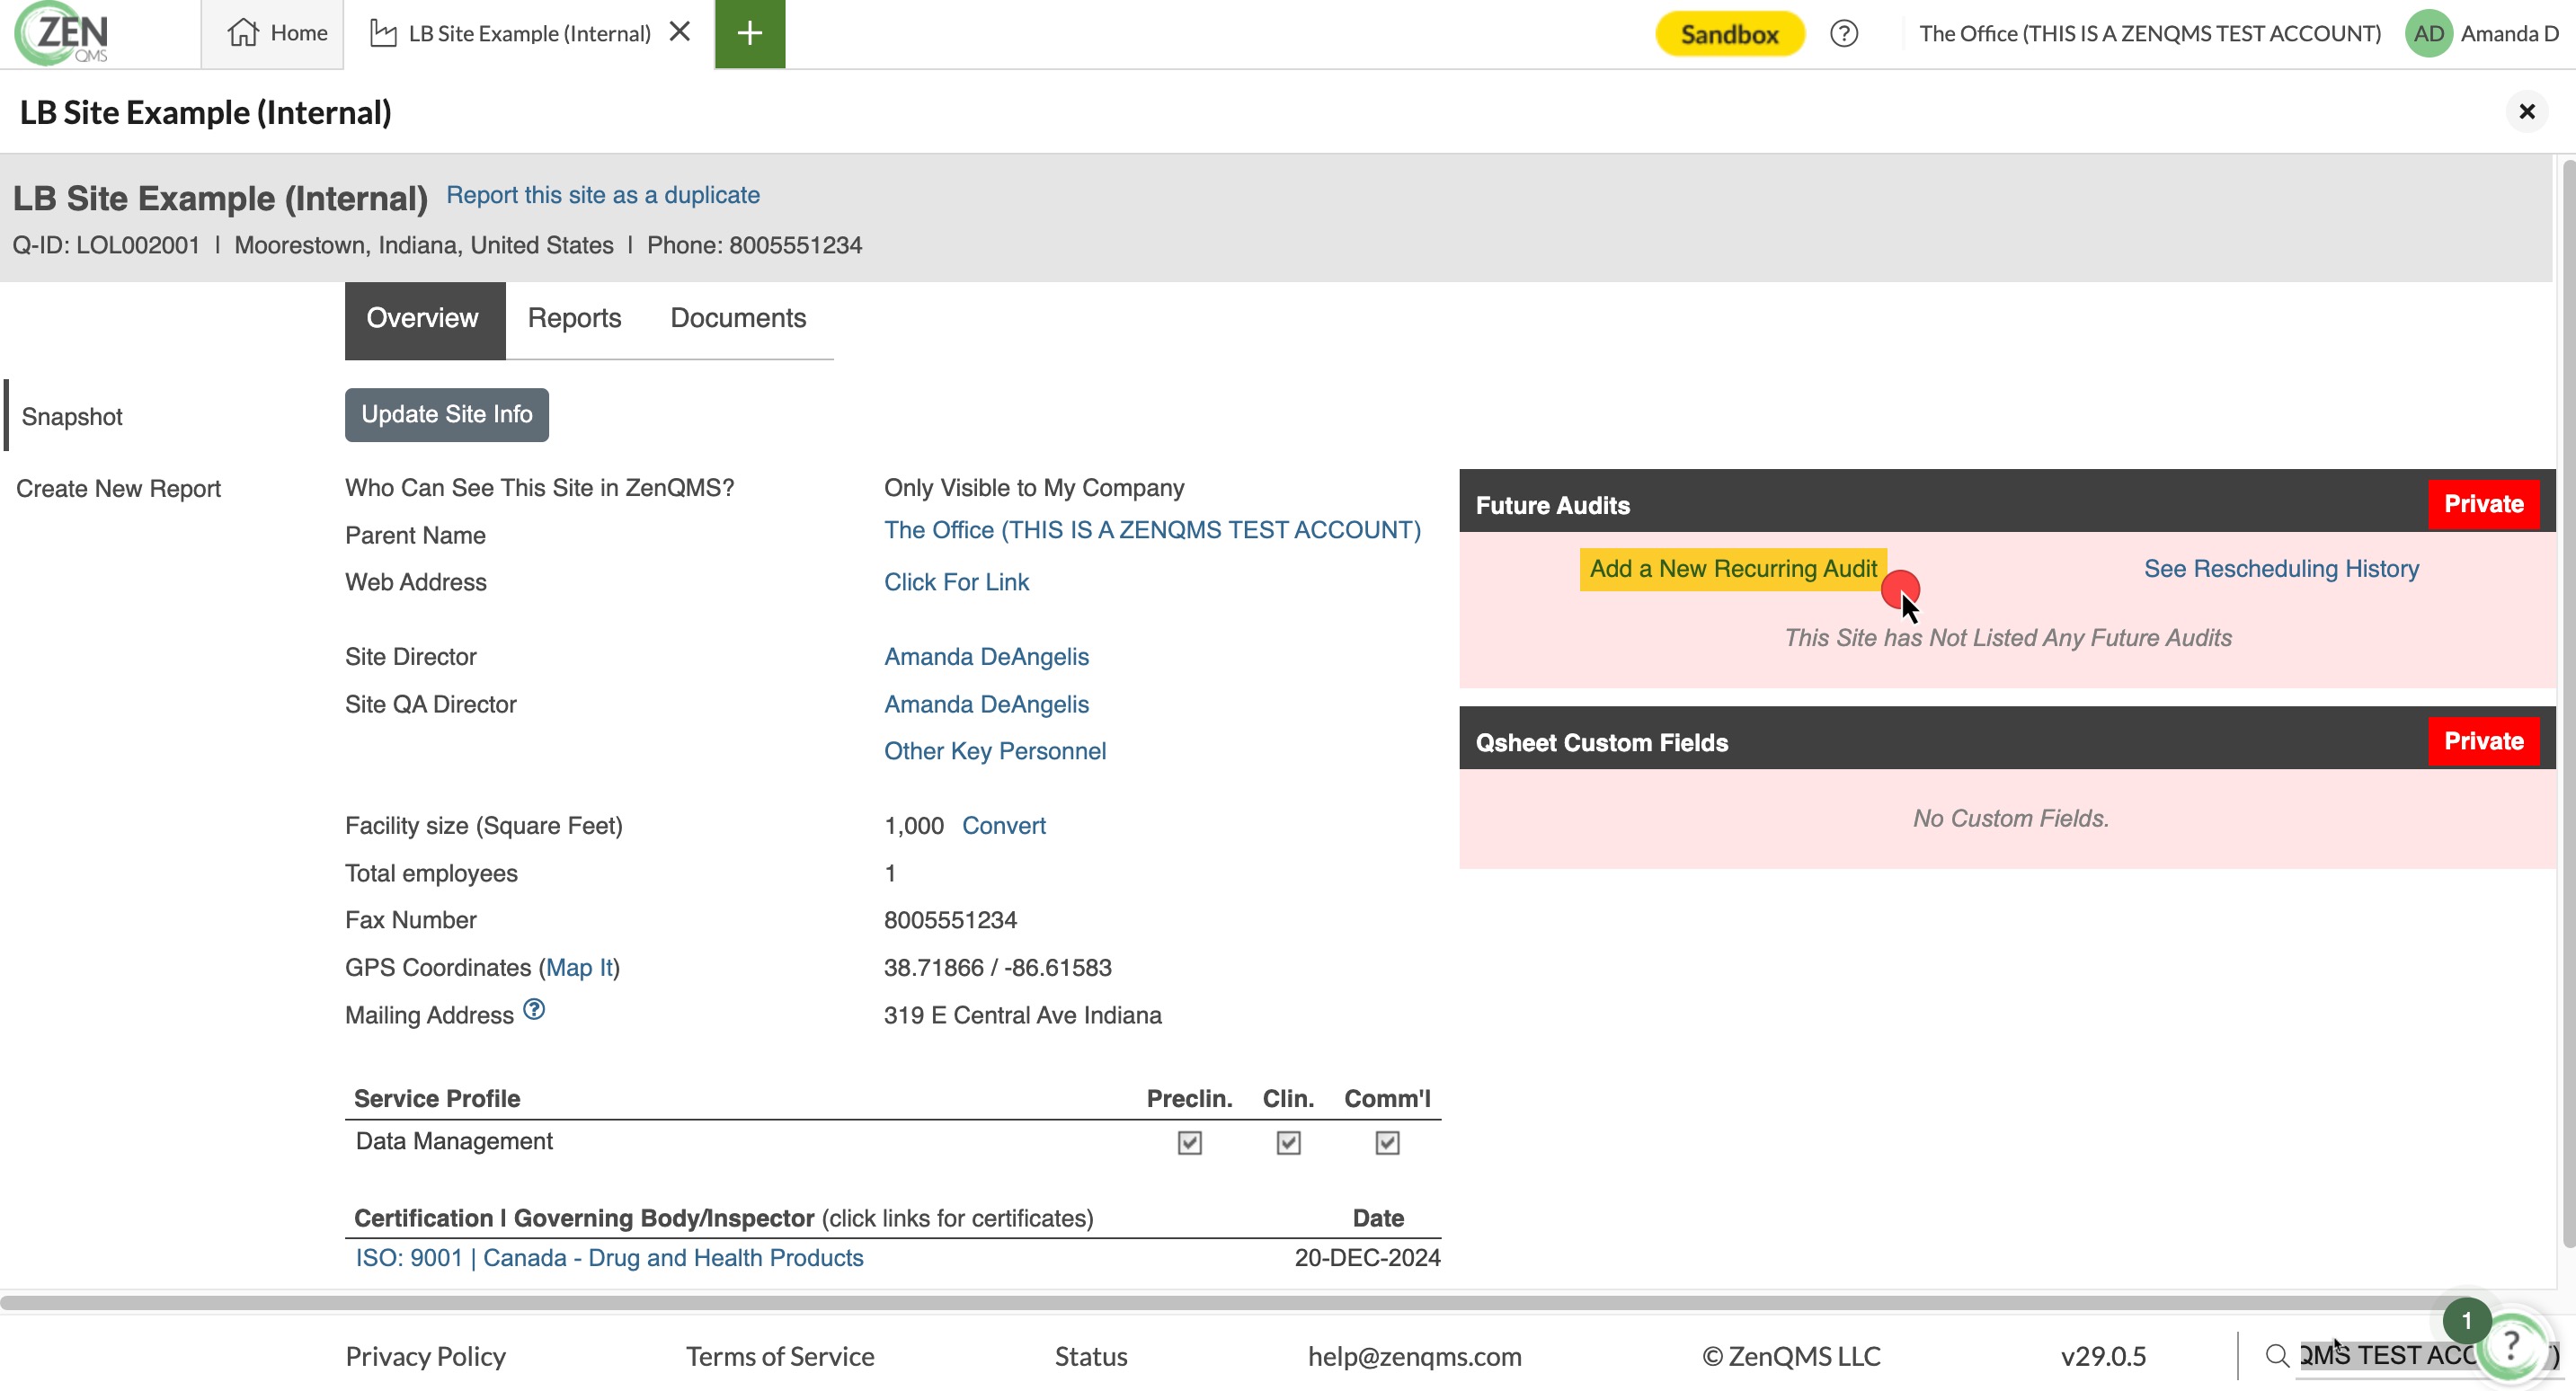This screenshot has width=2576, height=1391.
Task: Click Add a New Recurring Audit
Action: tap(1732, 569)
